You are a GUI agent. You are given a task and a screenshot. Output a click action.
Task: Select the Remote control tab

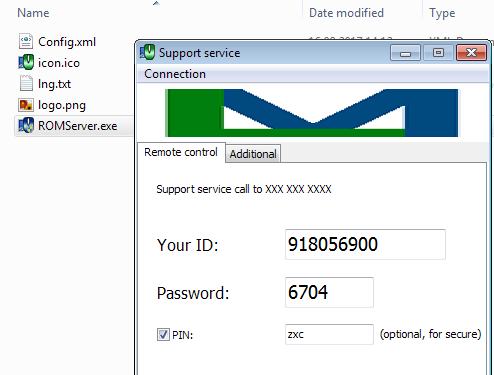coord(181,152)
